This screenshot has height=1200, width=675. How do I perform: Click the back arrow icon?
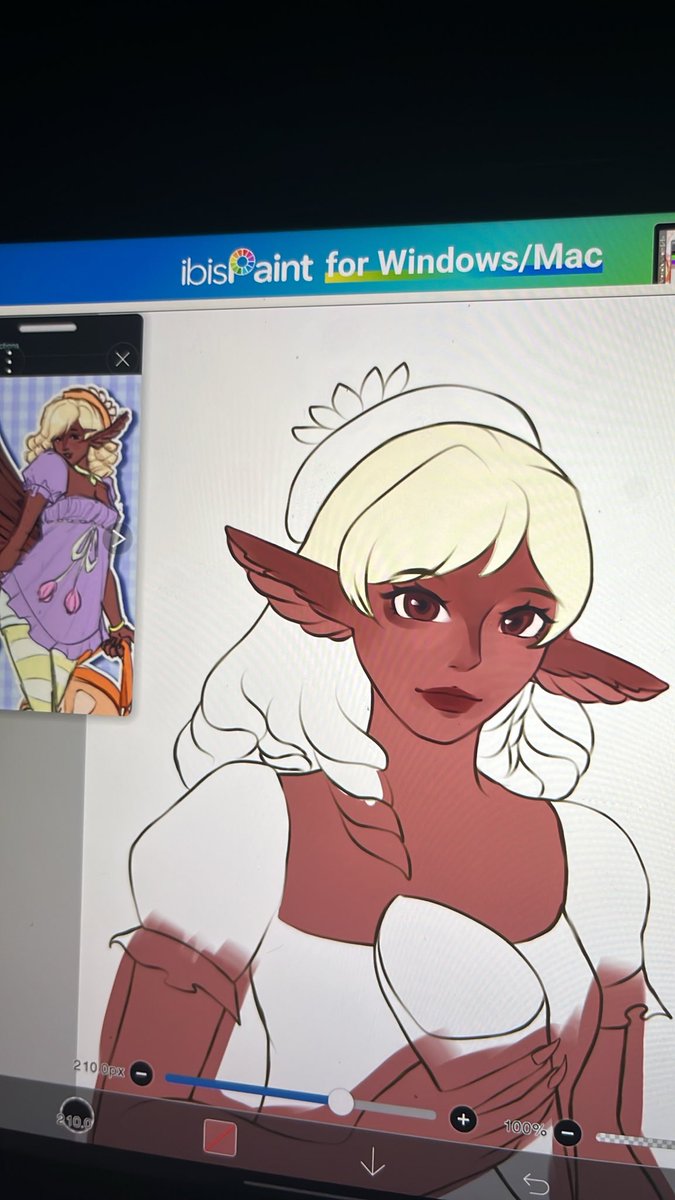tap(536, 1185)
